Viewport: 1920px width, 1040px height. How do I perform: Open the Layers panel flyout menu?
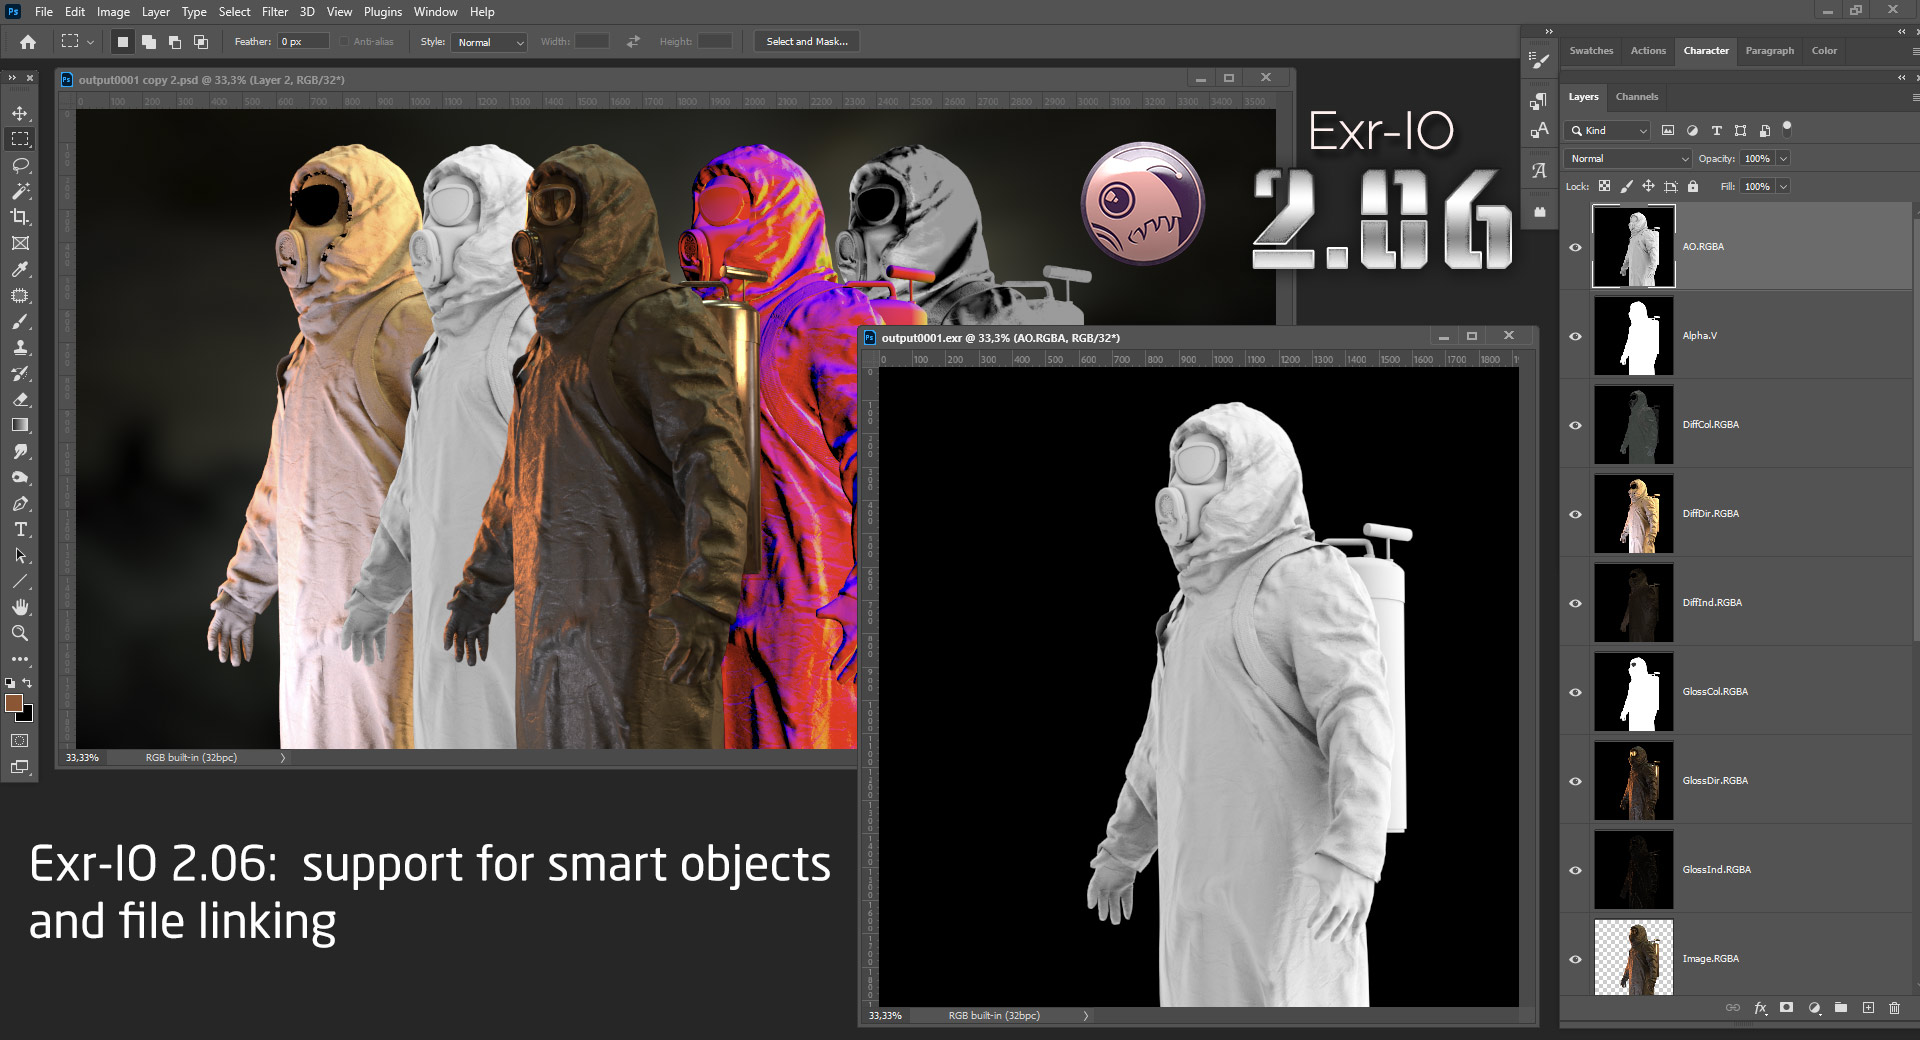[1914, 97]
